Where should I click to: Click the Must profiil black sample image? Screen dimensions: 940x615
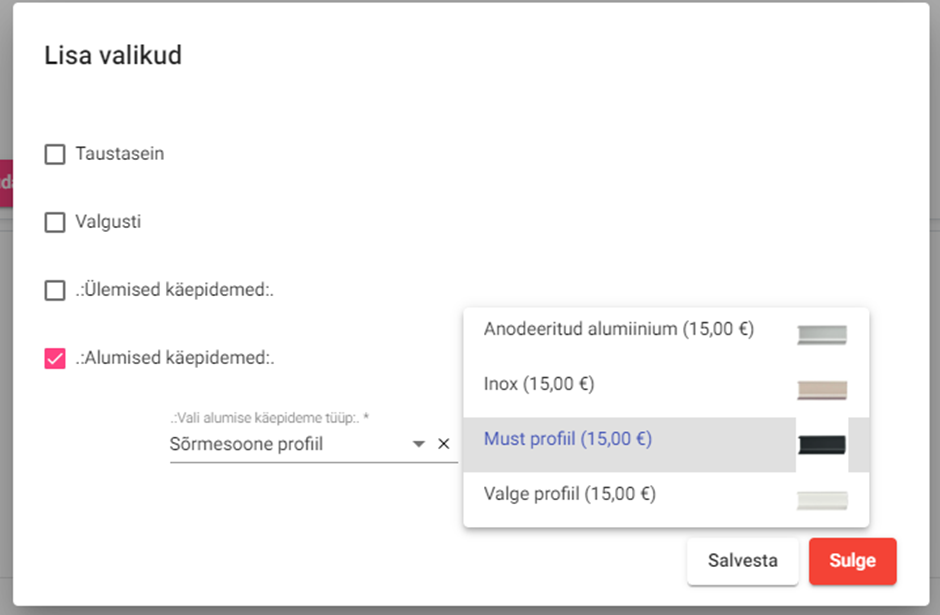(x=822, y=445)
